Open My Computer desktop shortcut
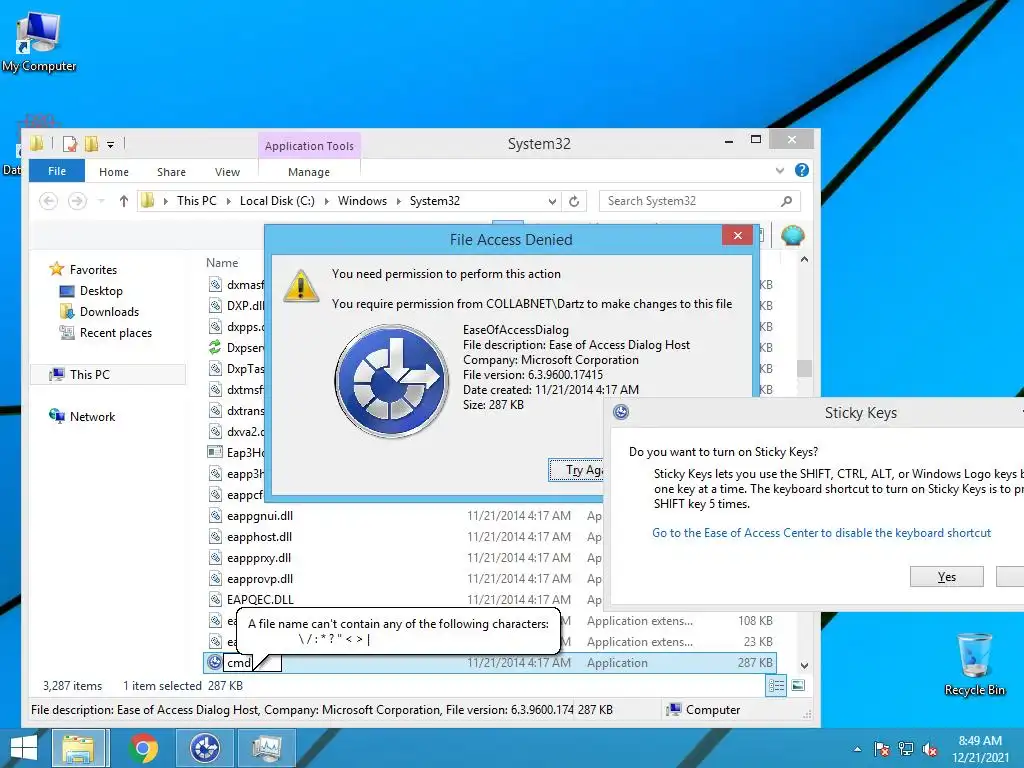 tap(39, 42)
